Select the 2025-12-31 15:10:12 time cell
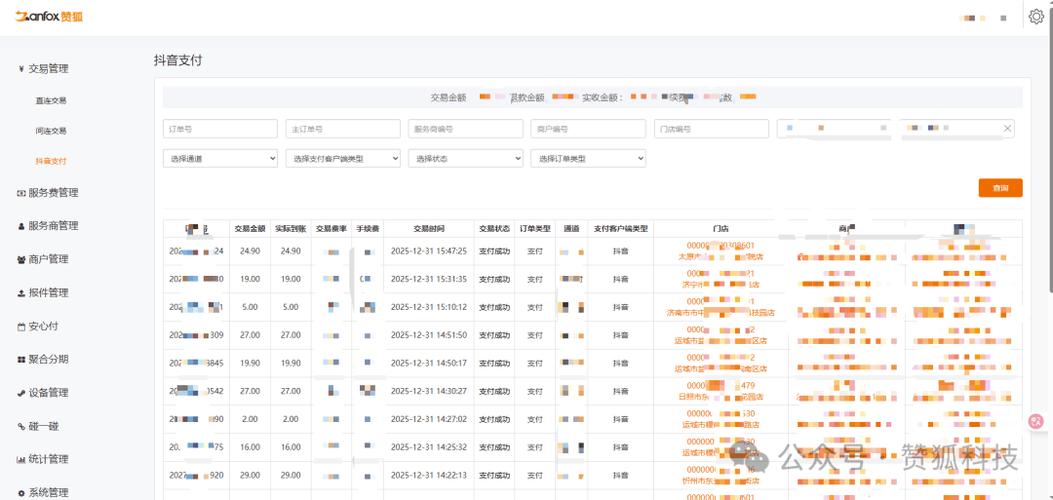This screenshot has height=500, width=1053. [x=428, y=307]
